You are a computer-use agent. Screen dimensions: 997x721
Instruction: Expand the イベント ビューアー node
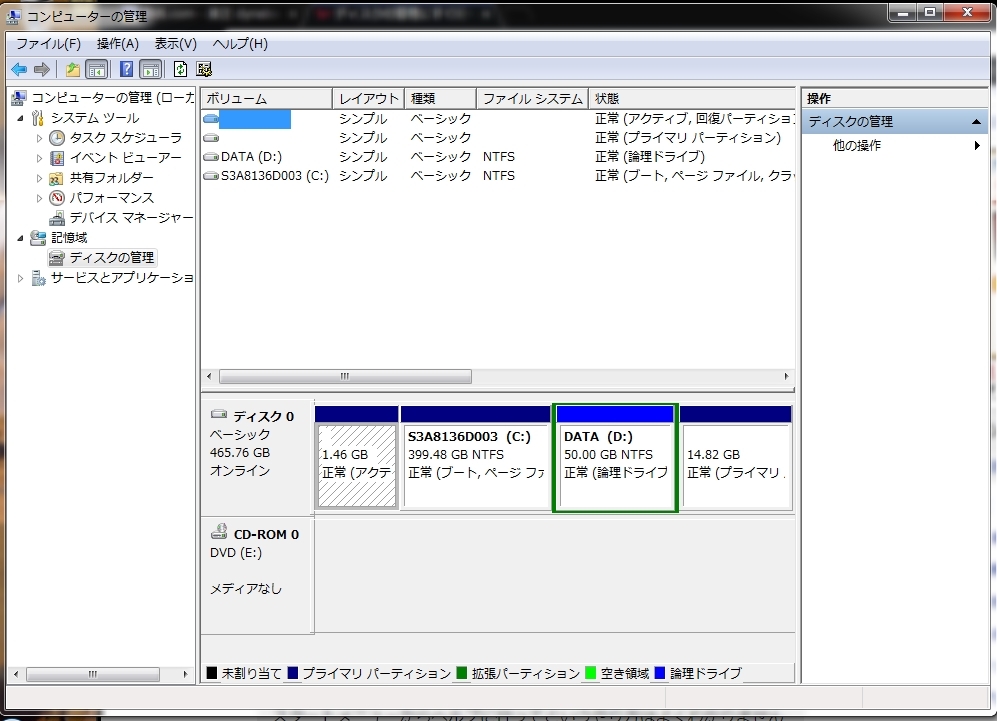(39, 158)
